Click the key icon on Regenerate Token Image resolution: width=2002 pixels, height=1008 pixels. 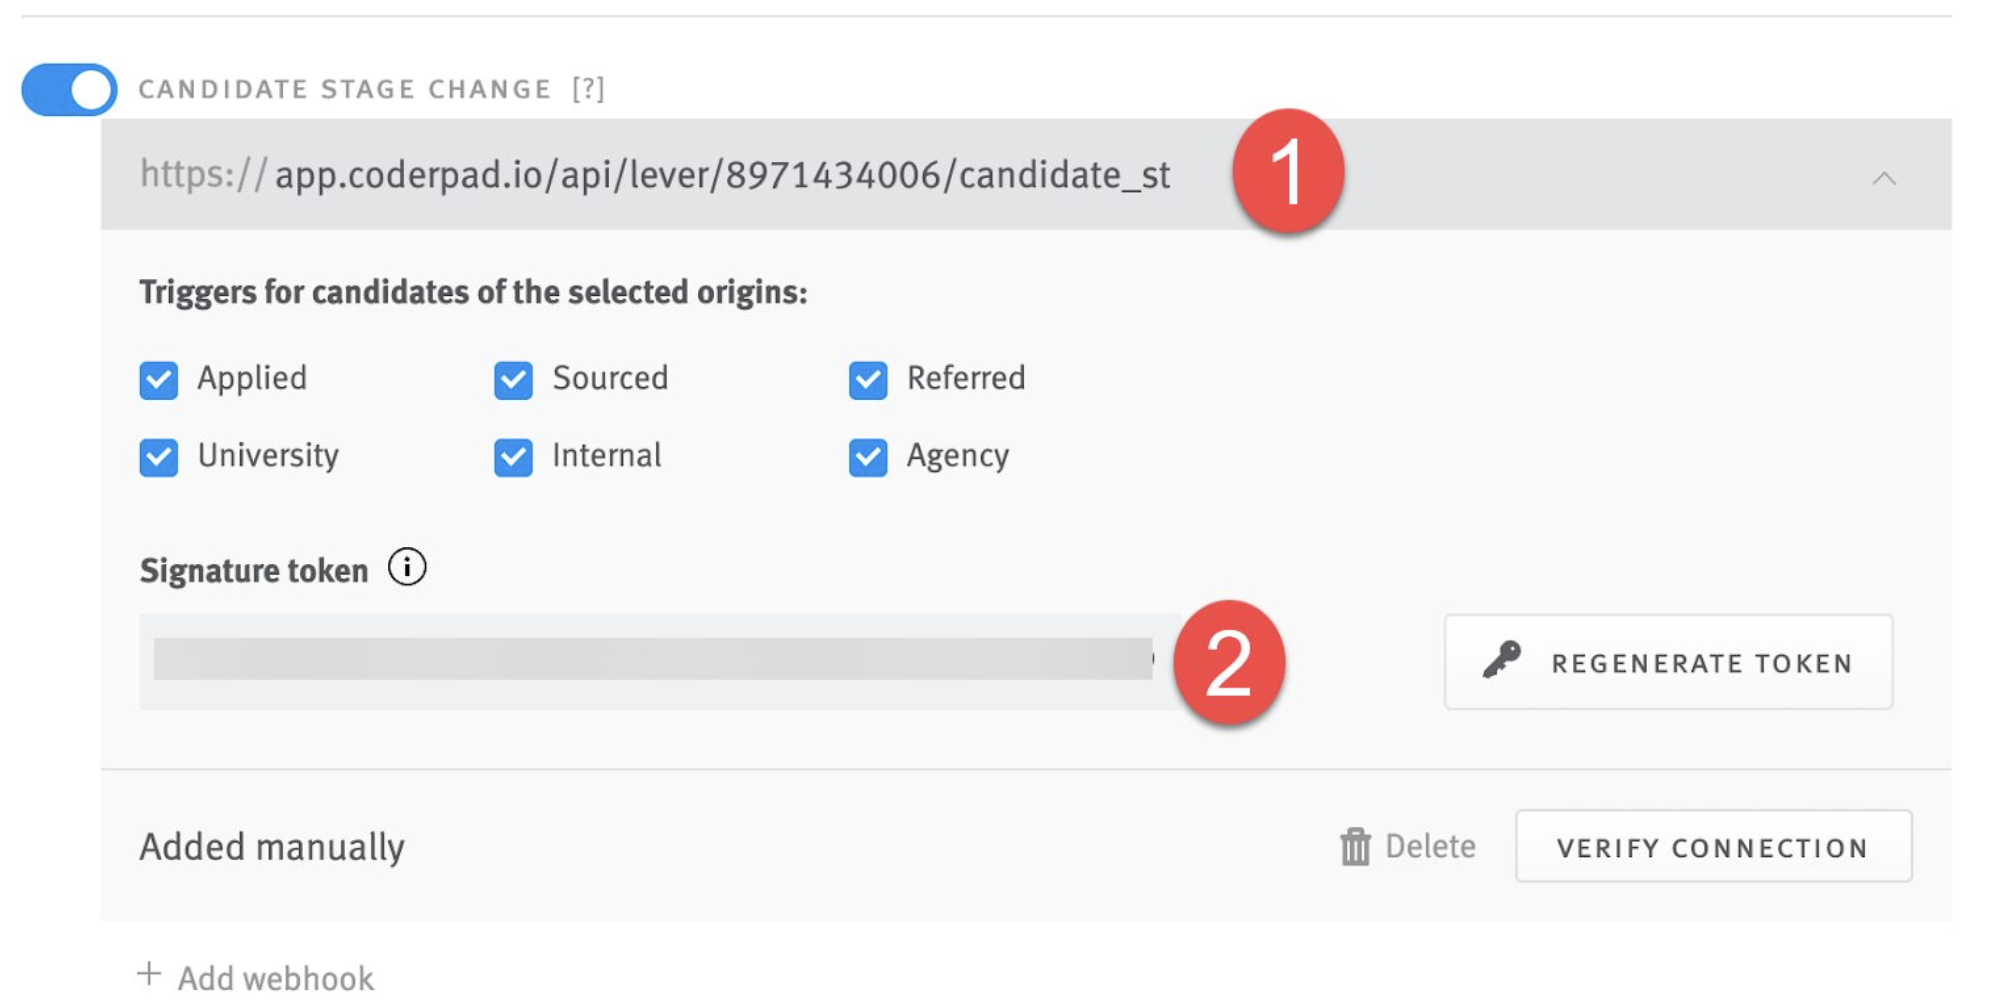[x=1502, y=660]
